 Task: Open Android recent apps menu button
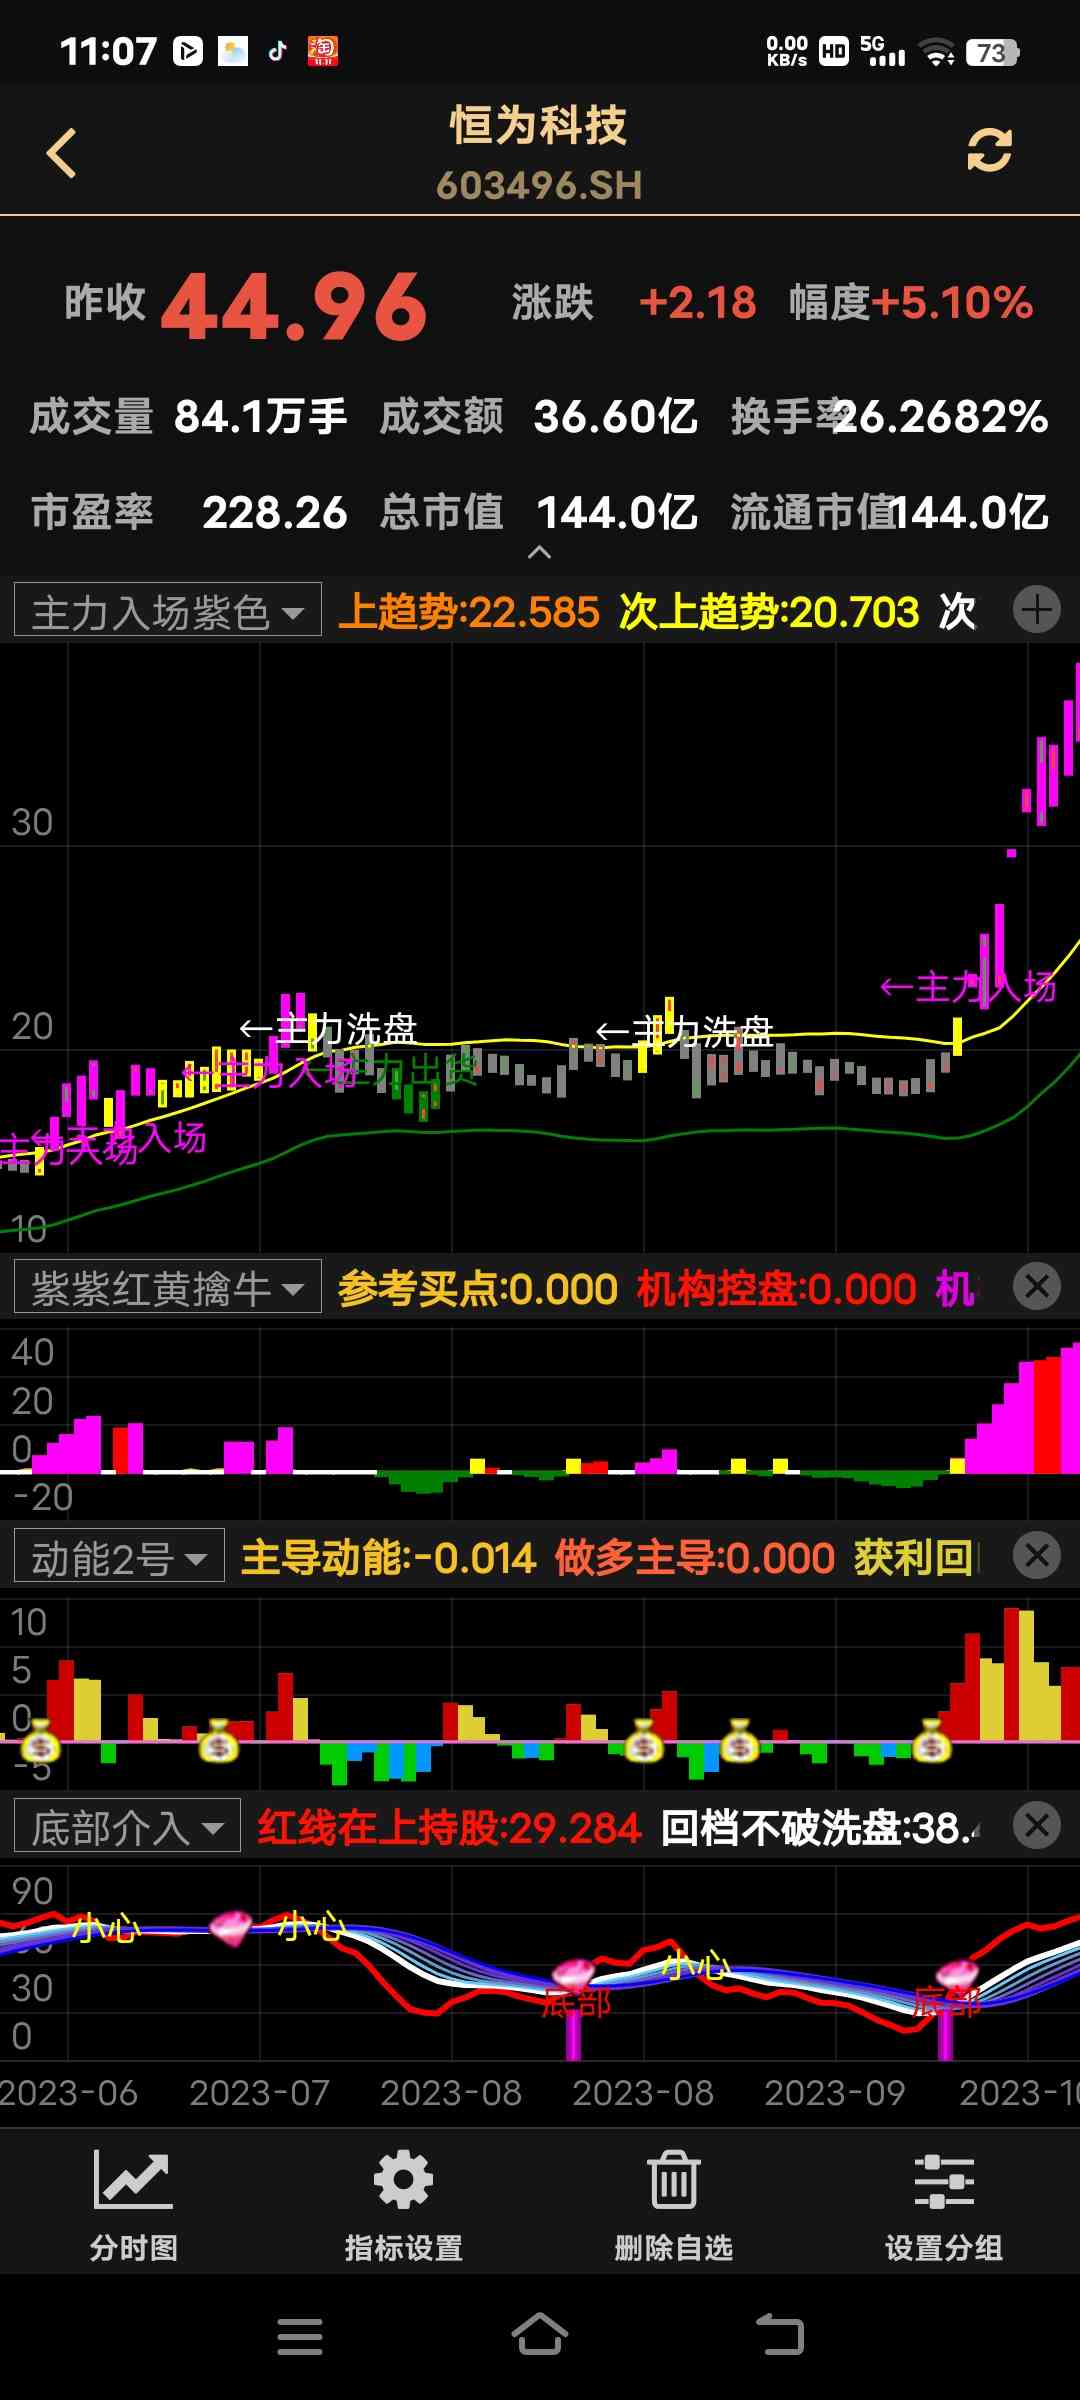tap(299, 2336)
